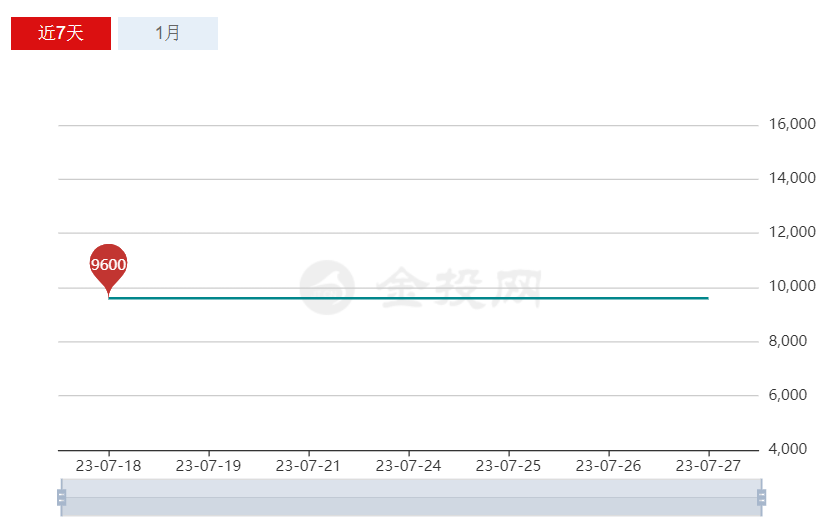
Task: Switch to the 1月 tab
Action: point(168,33)
